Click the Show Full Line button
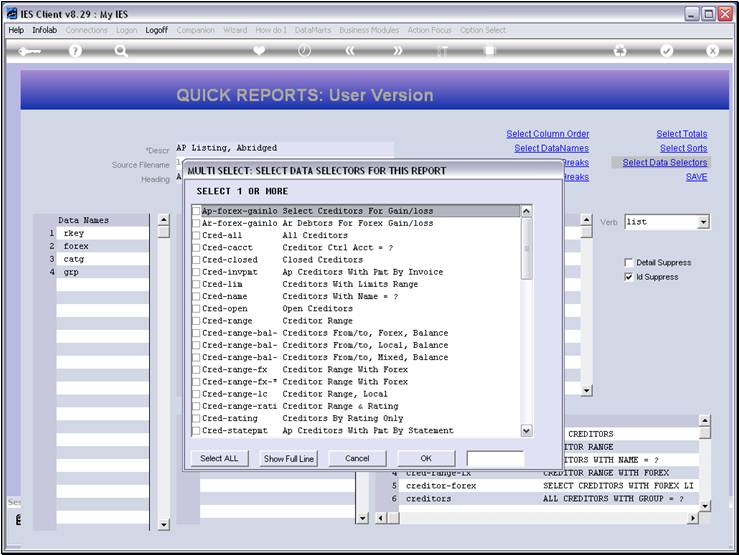739x555 pixels. [288, 458]
